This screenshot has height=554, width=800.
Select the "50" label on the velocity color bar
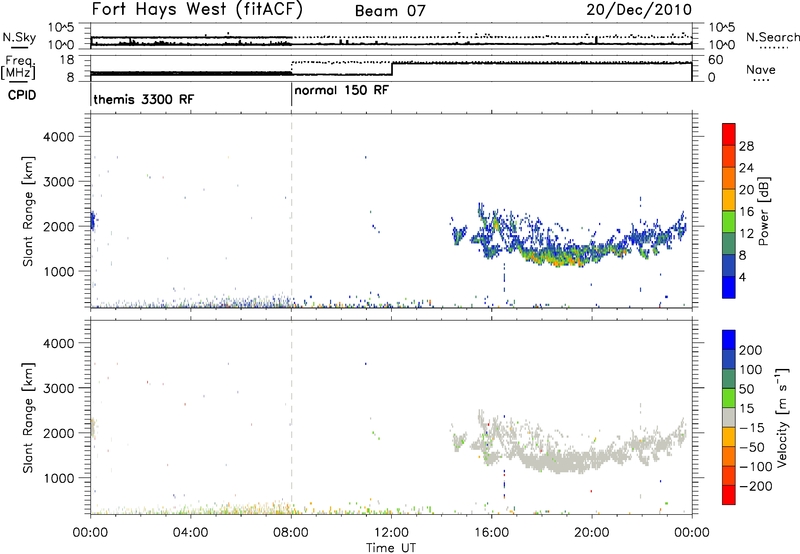click(x=746, y=389)
